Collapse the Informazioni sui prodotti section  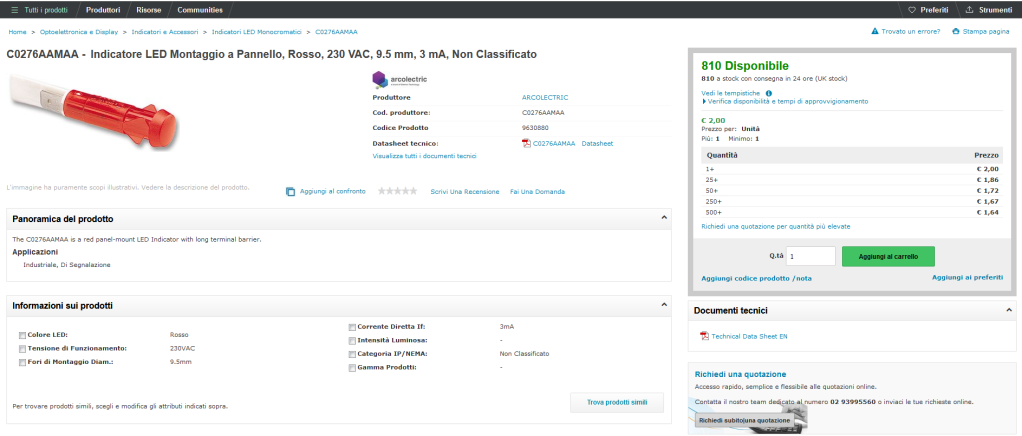click(x=664, y=304)
